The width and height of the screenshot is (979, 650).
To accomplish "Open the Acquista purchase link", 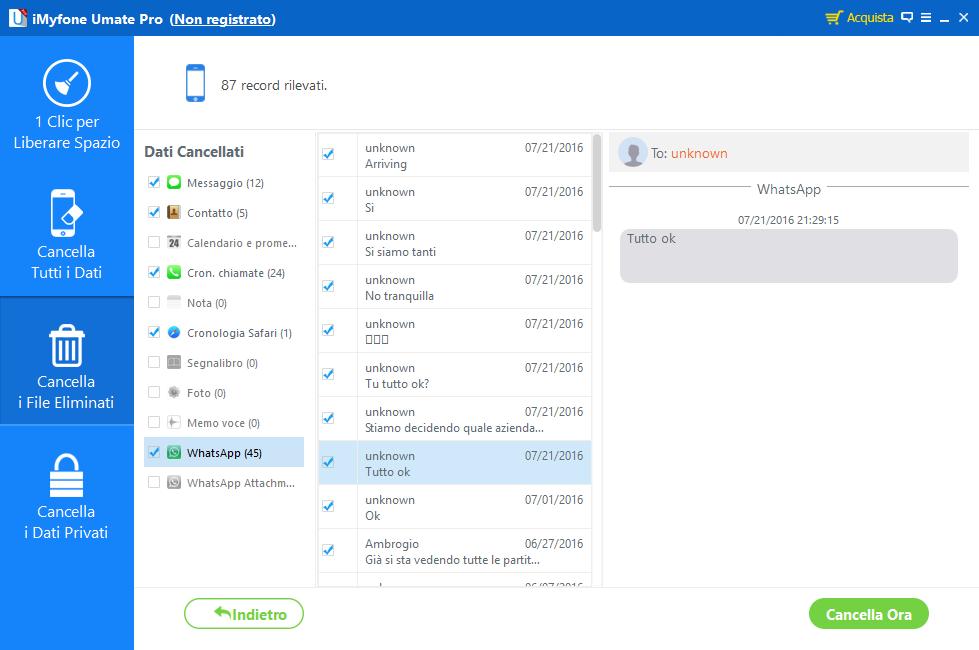I will [869, 17].
